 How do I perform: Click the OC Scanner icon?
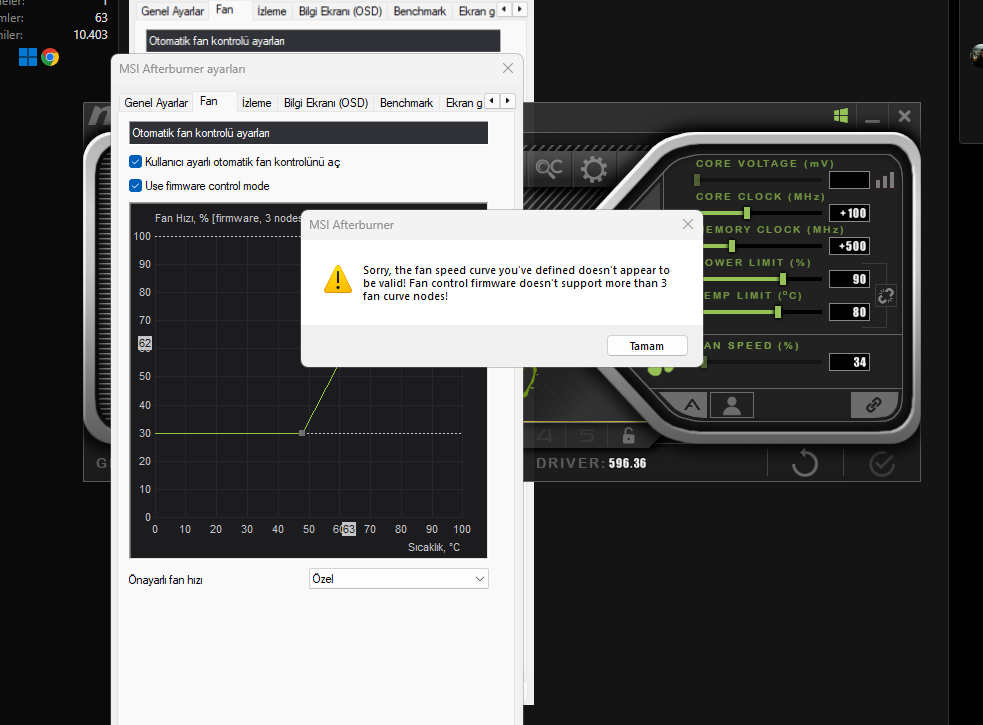549,168
